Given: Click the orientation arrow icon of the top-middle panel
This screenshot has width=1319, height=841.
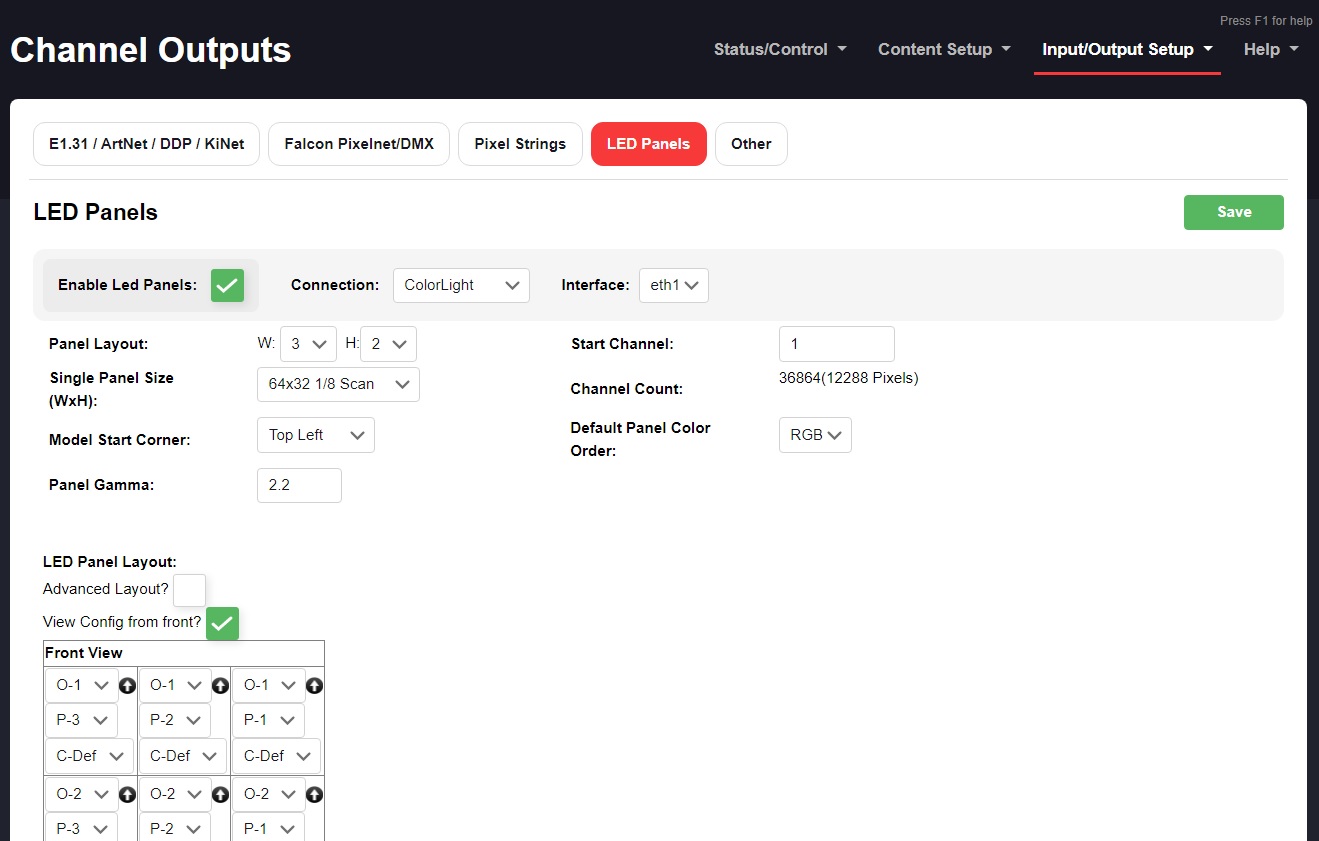Looking at the screenshot, I should click(220, 686).
